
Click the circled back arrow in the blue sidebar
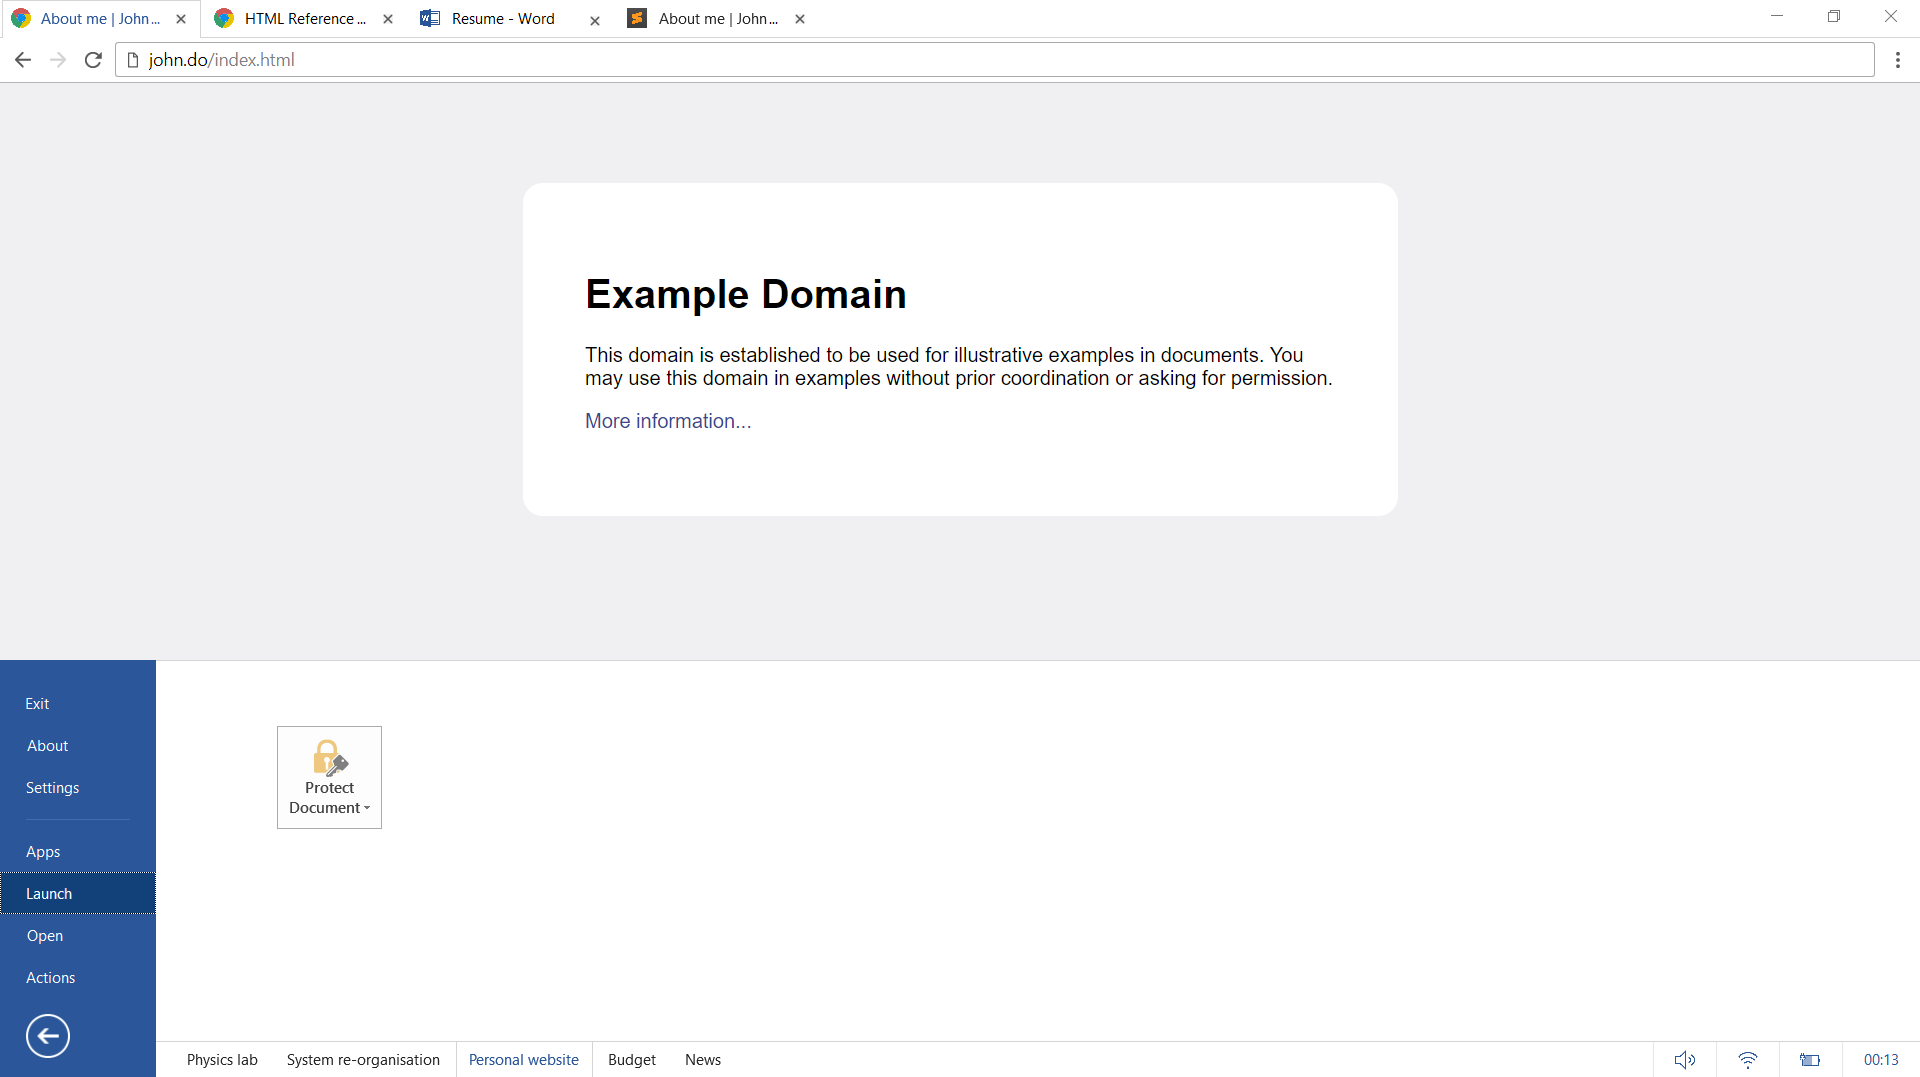coord(48,1036)
